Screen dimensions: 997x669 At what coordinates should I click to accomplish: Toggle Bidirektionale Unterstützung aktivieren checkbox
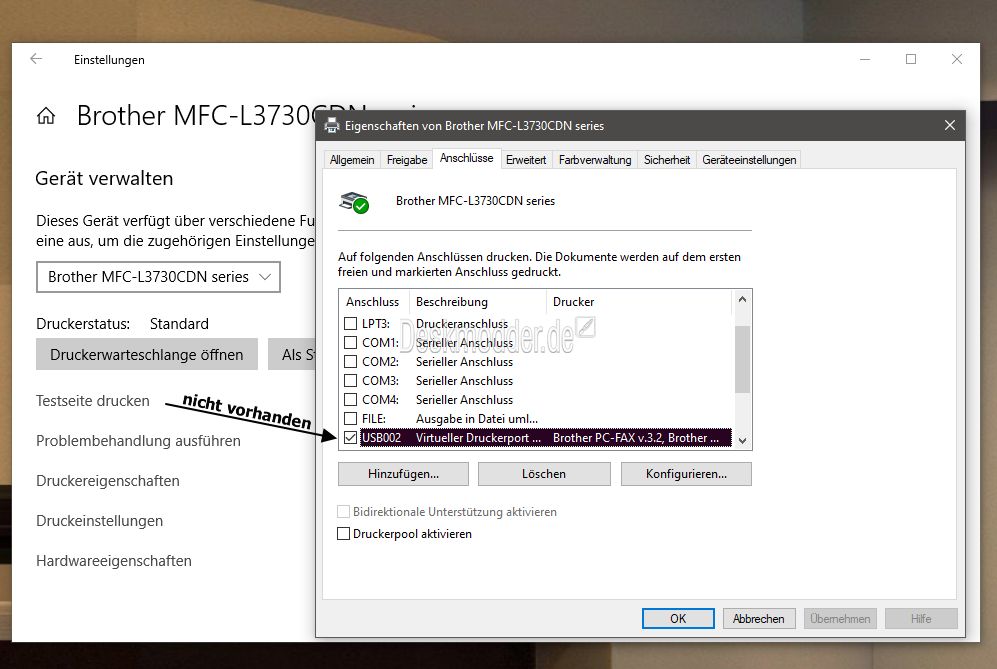click(x=343, y=512)
